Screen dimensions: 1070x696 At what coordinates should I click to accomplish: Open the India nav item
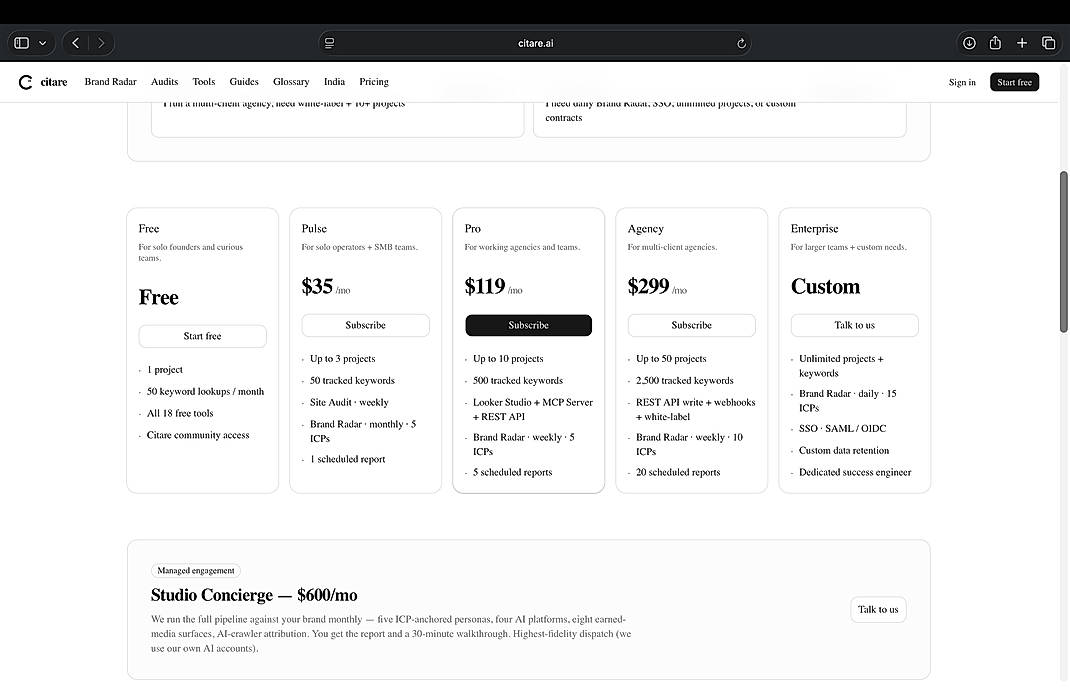point(334,82)
